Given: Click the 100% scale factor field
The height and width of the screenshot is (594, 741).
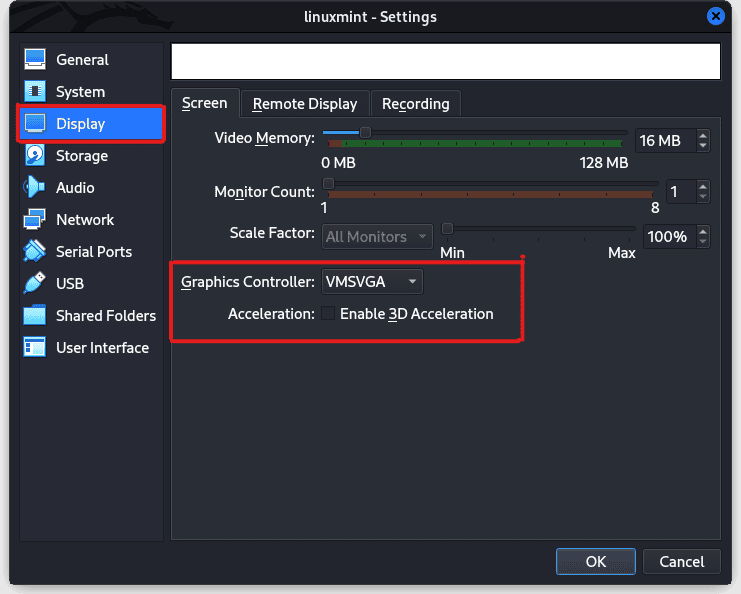Looking at the screenshot, I should pos(670,236).
